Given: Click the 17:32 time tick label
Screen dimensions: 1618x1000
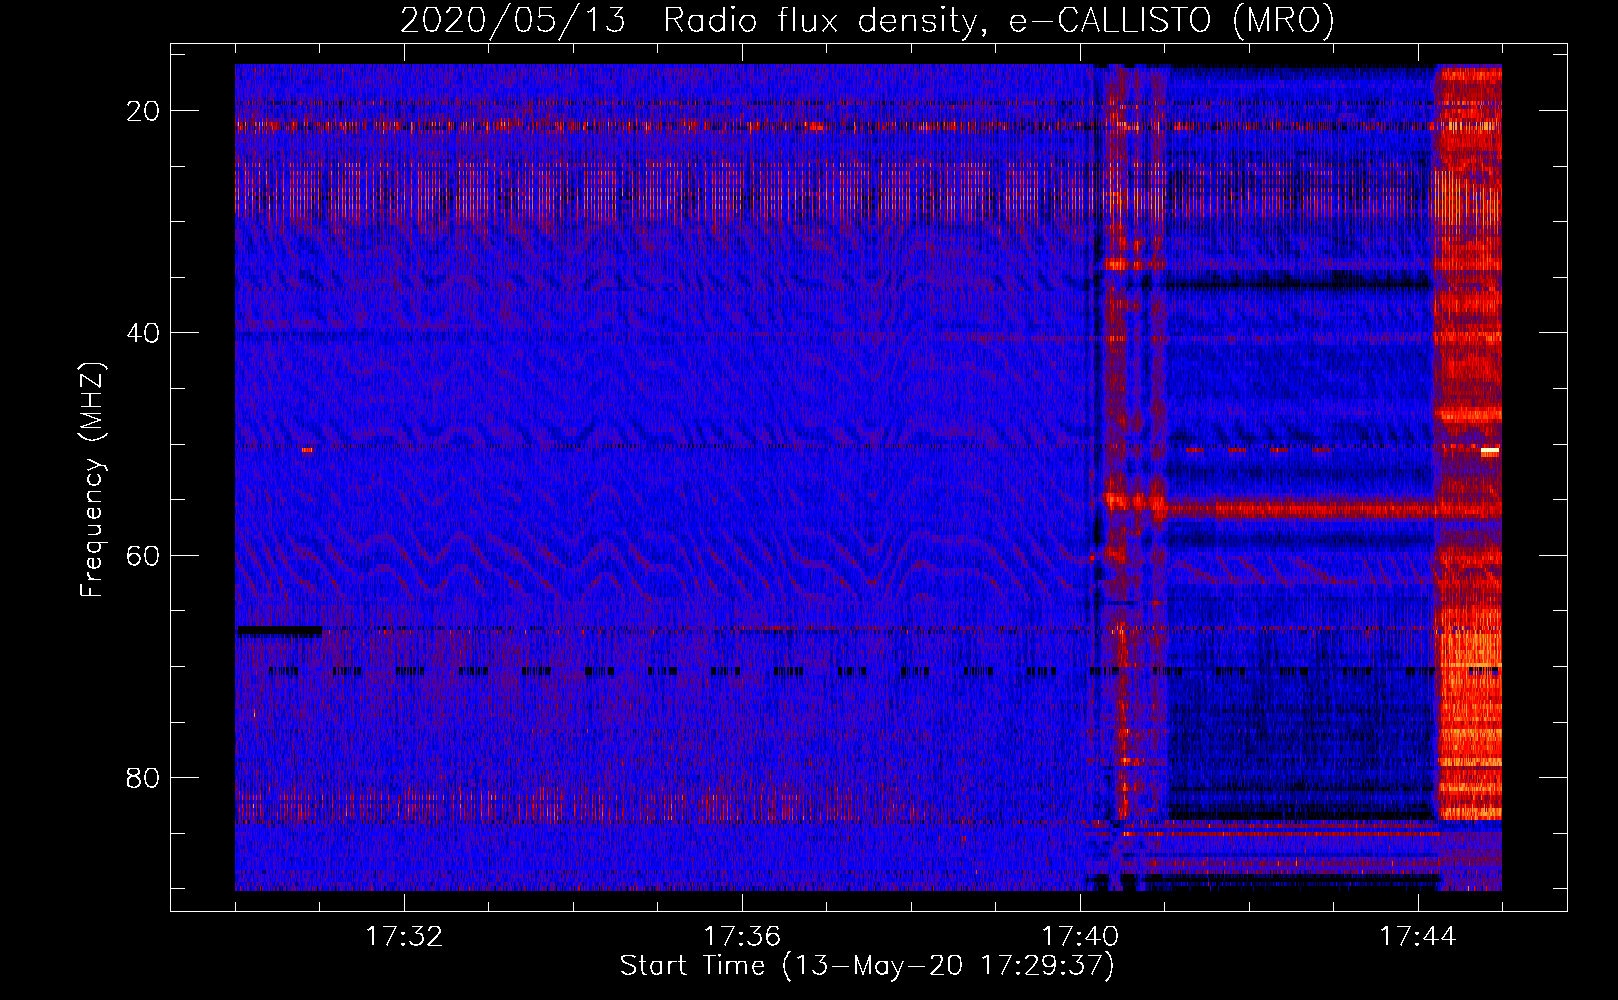Looking at the screenshot, I should (404, 937).
